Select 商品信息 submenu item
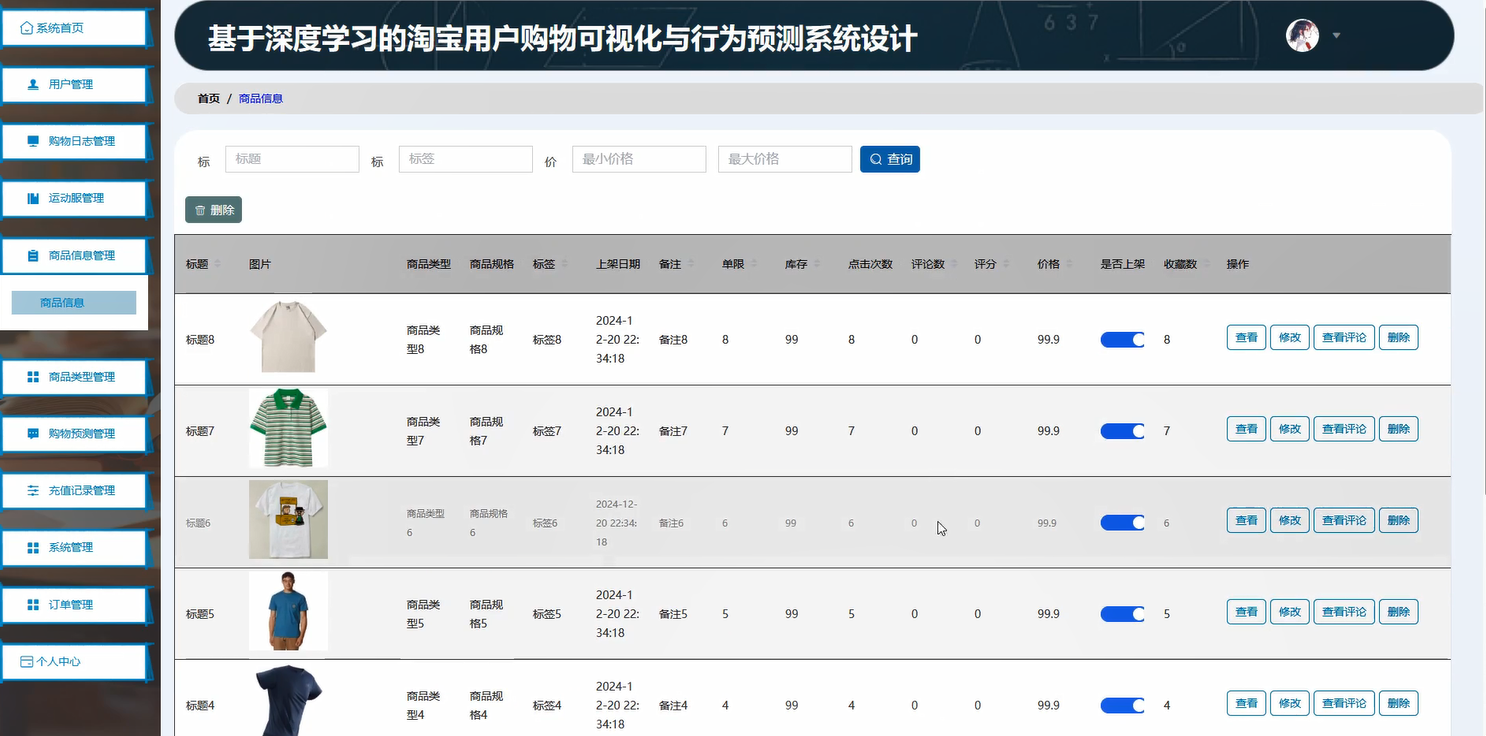The width and height of the screenshot is (1486, 736). [74, 303]
